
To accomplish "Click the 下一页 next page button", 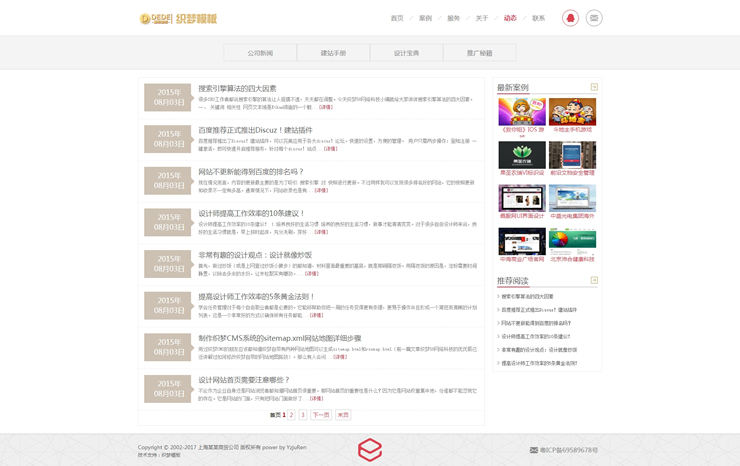I will click(x=320, y=414).
